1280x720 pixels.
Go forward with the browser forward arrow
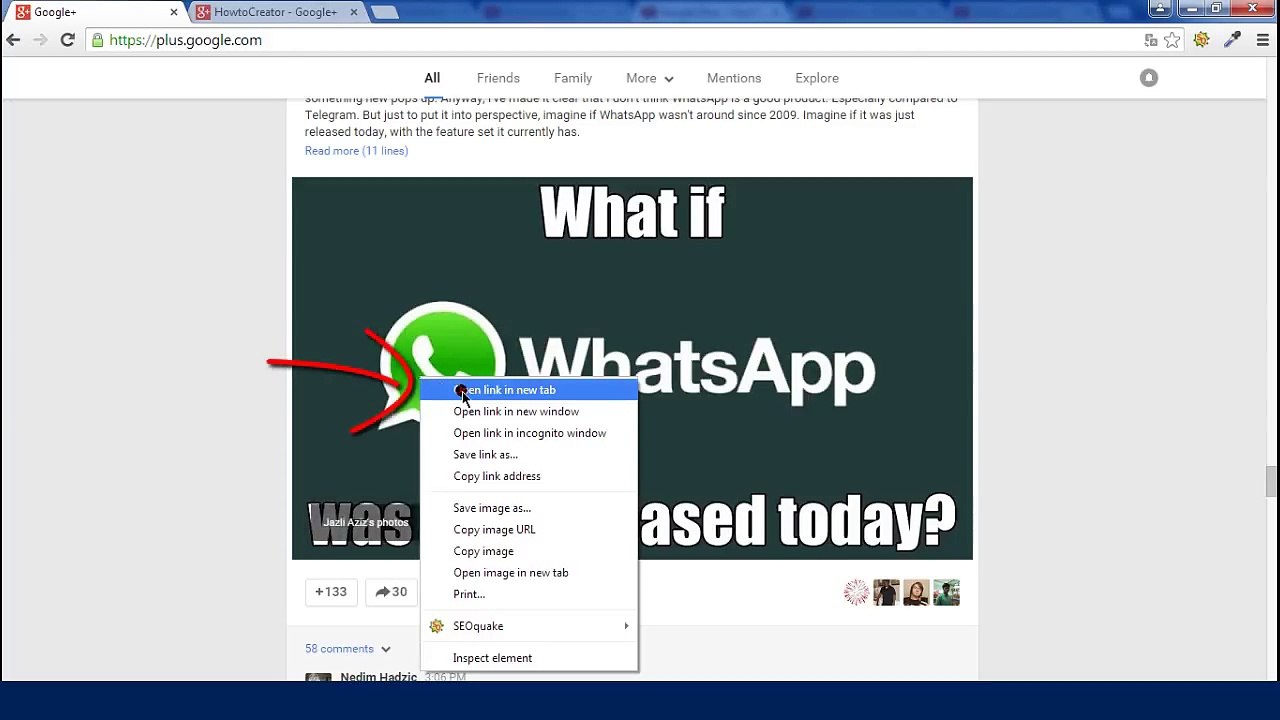tap(40, 40)
